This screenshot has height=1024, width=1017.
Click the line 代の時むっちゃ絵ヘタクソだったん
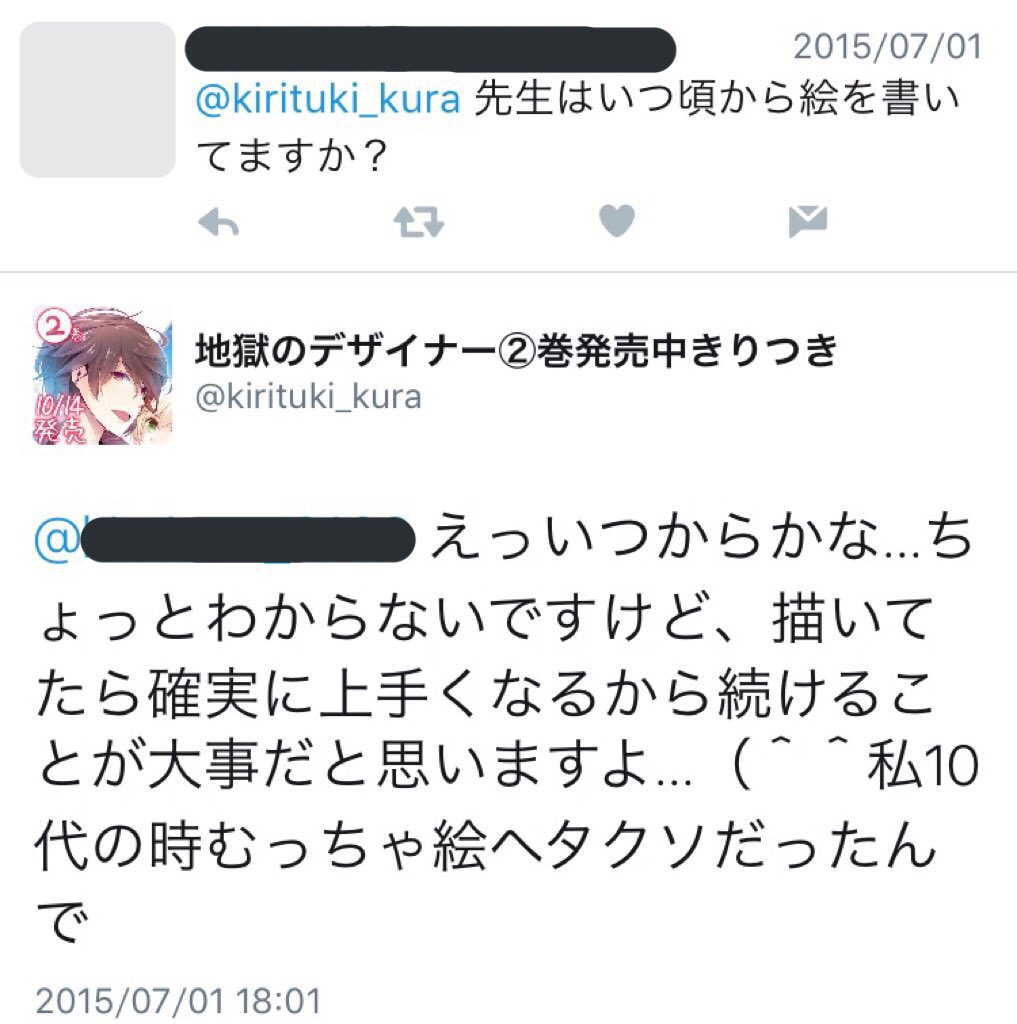point(486,845)
